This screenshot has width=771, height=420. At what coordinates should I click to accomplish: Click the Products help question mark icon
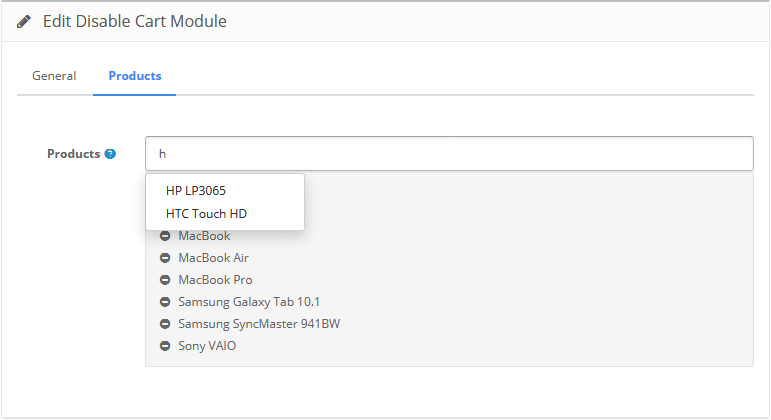pyautogui.click(x=110, y=154)
